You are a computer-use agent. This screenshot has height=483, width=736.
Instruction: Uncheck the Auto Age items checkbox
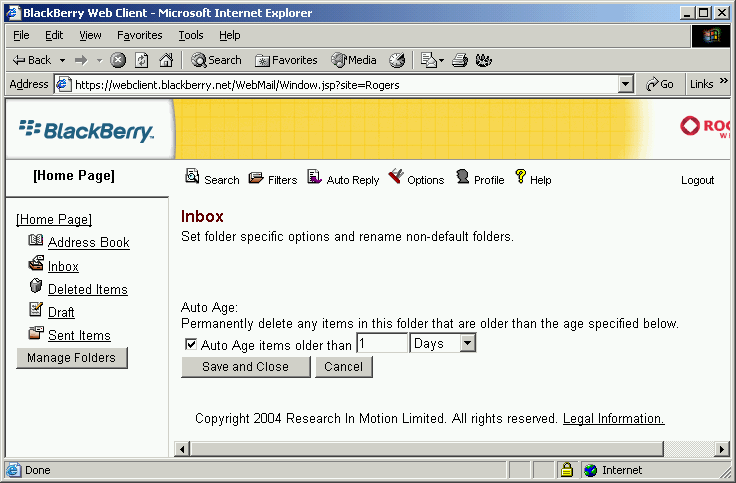191,345
